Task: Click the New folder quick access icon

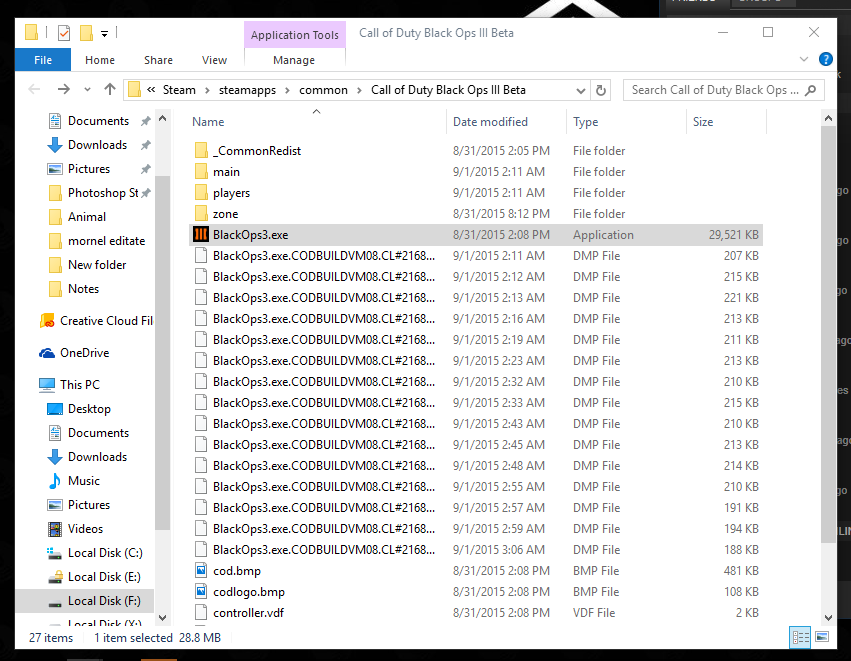Action: (x=86, y=33)
